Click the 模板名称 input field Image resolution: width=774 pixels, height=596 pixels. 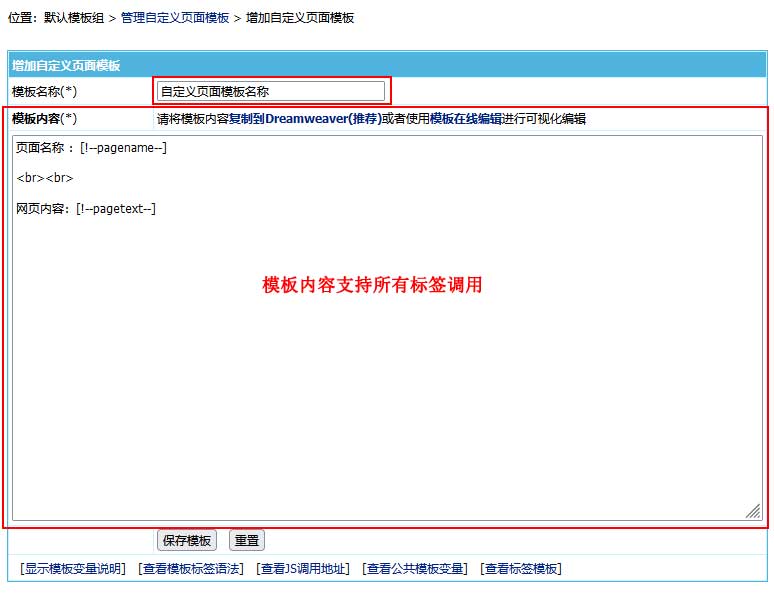pos(270,91)
